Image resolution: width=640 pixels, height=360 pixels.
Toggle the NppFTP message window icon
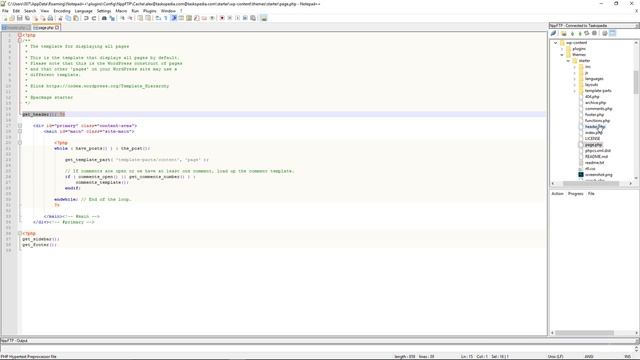point(612,33)
